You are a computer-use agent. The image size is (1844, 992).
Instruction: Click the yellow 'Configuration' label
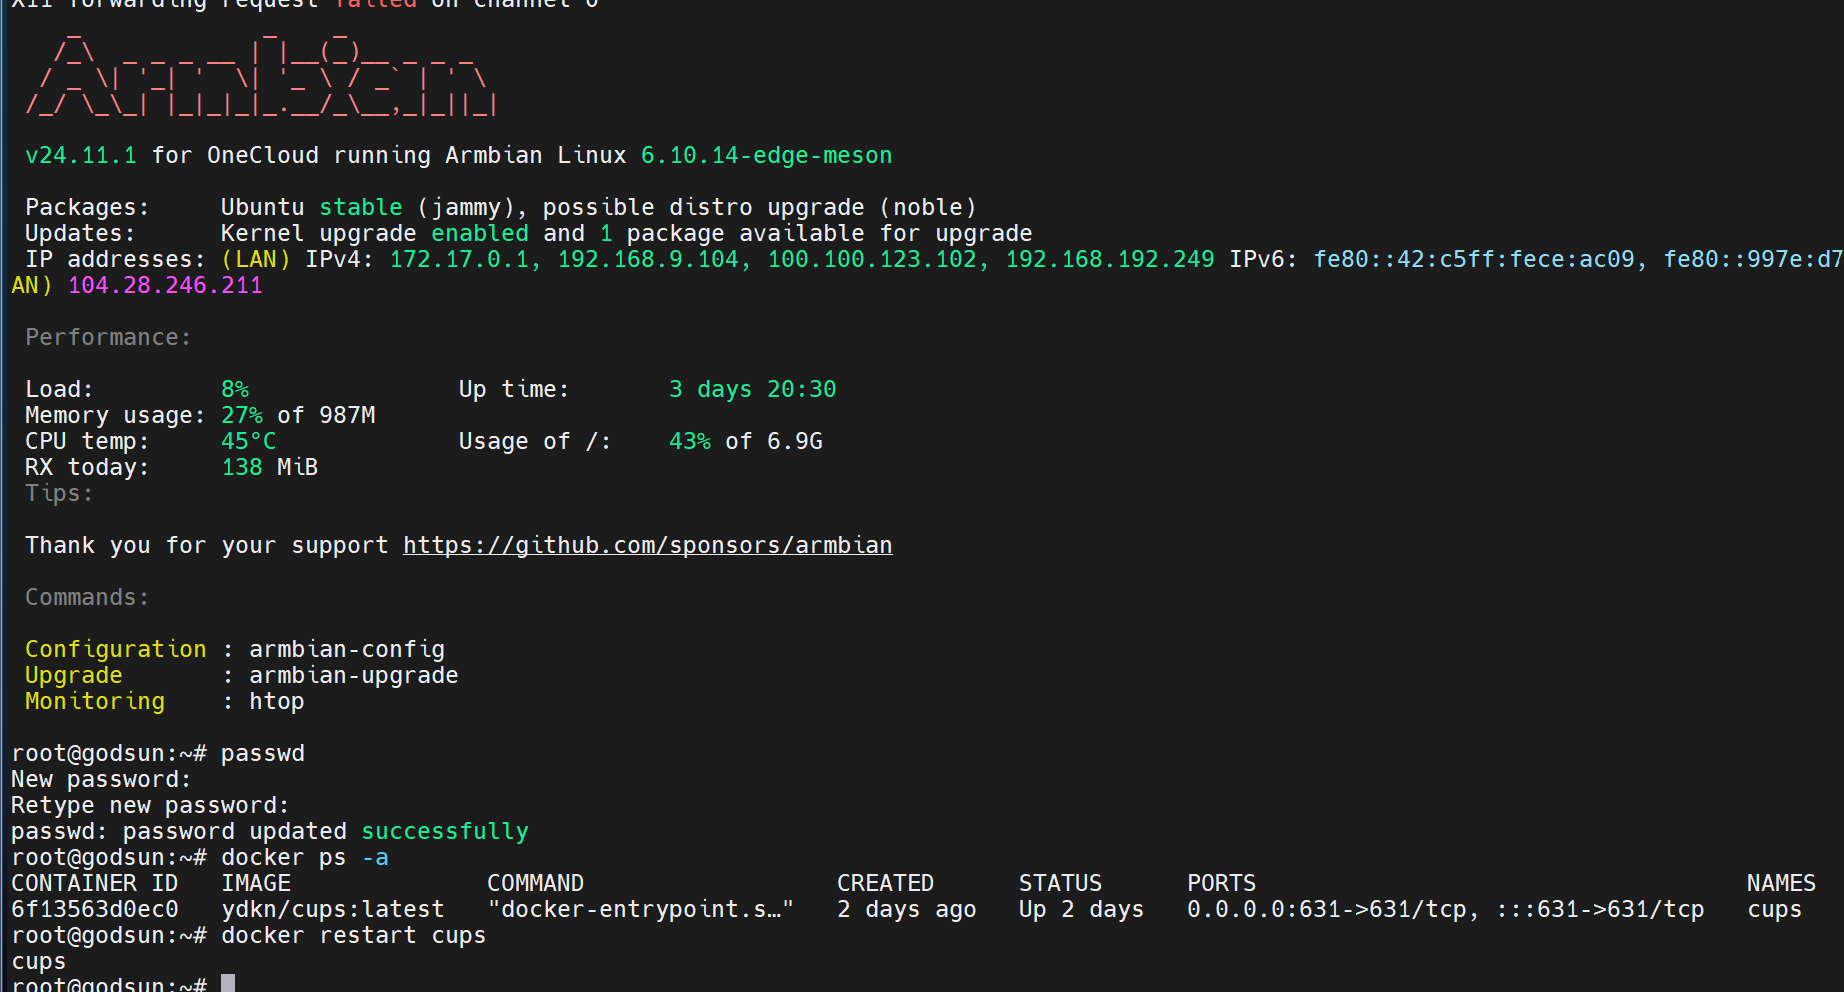click(x=116, y=649)
